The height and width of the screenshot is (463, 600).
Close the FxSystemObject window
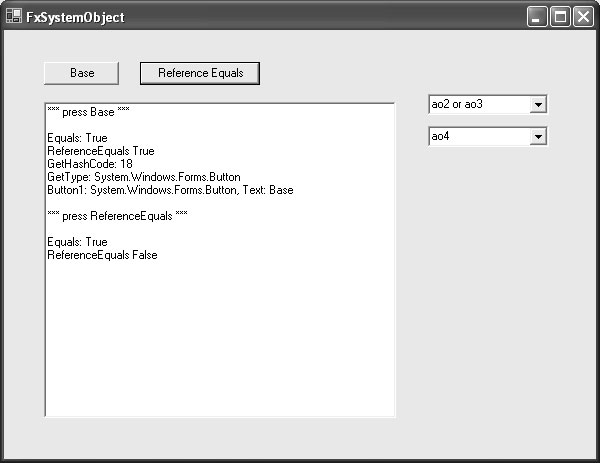582,17
